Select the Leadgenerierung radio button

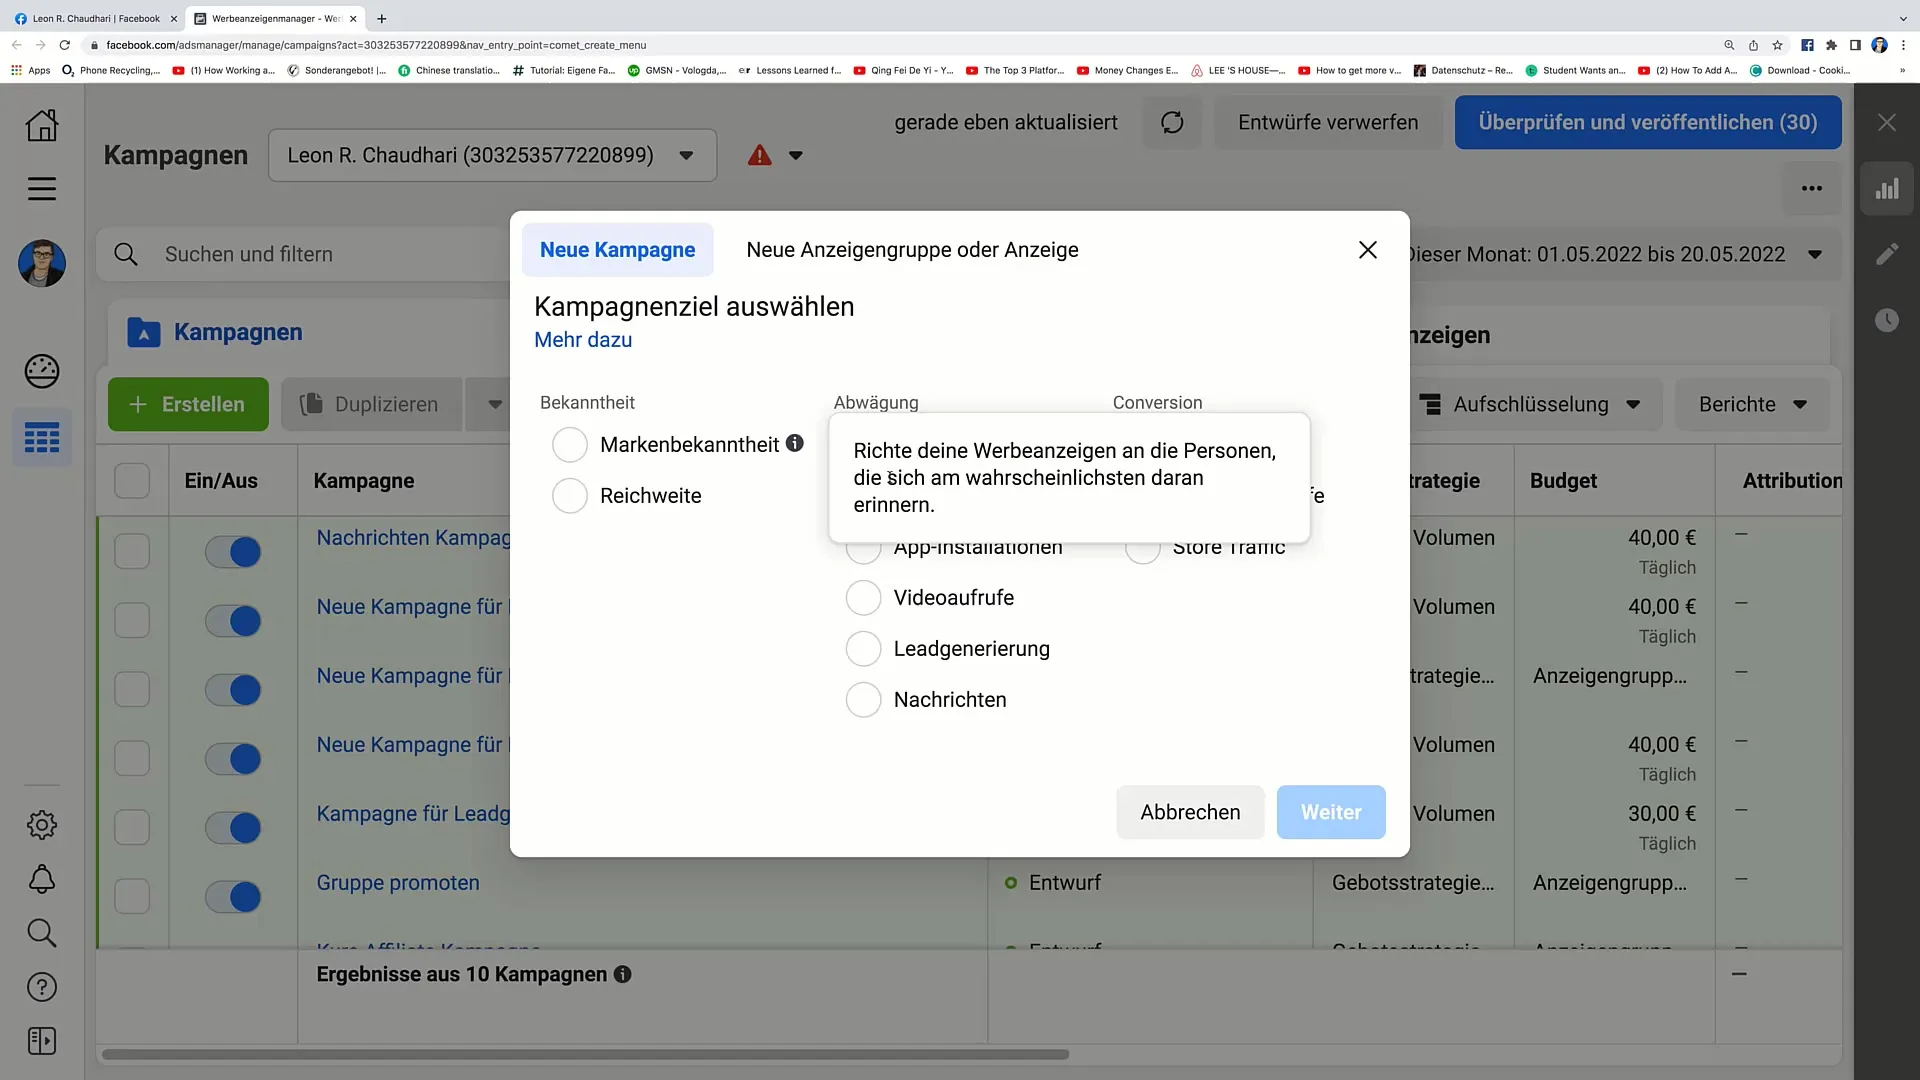(x=864, y=647)
